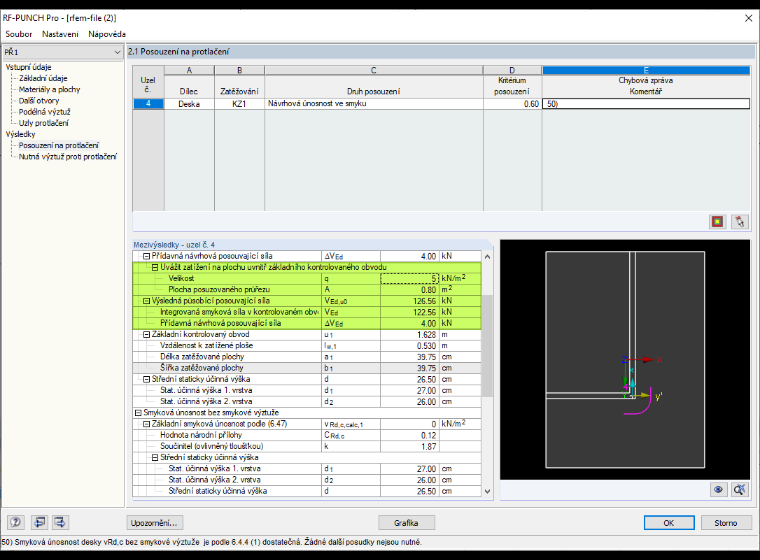The image size is (760, 560).
Task: Click the 0.60 design criterion cell
Action: click(512, 104)
